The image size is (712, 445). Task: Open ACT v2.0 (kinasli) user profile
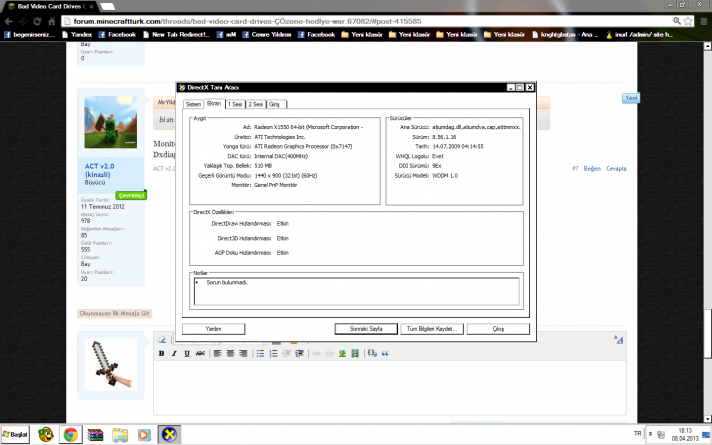(99, 170)
